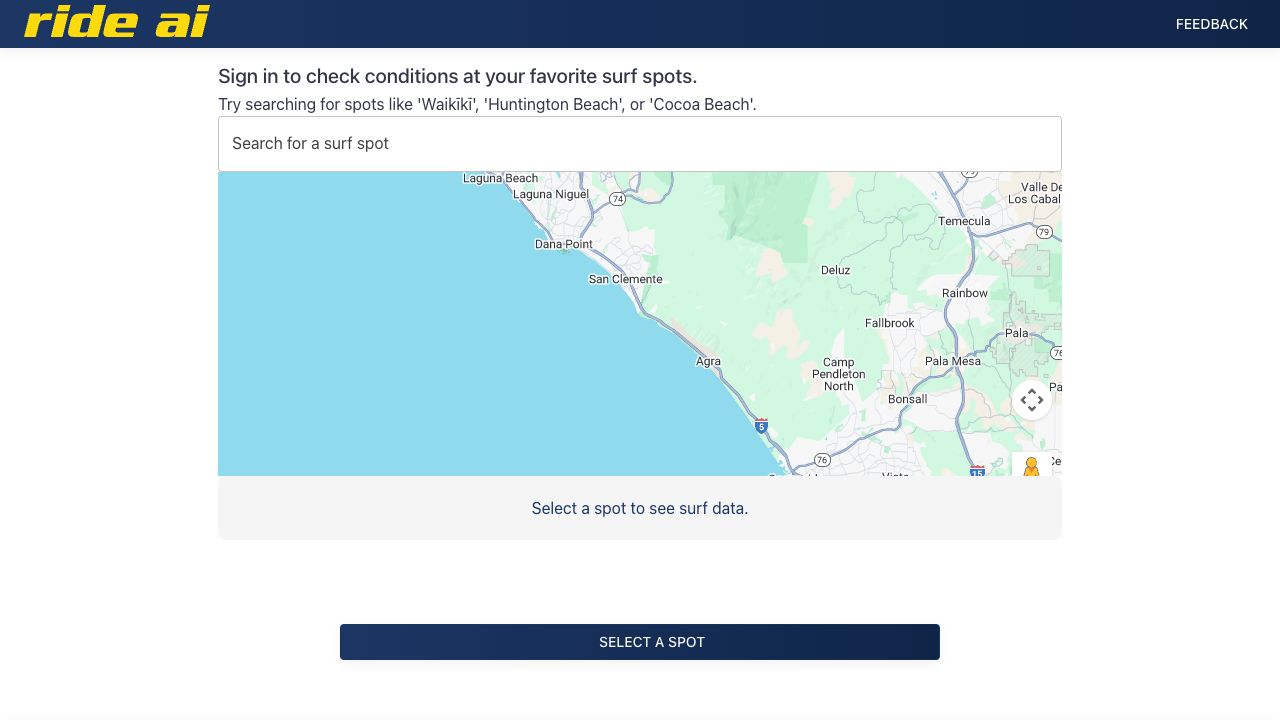This screenshot has width=1280, height=720.
Task: Click Temecula on the map
Action: pos(964,221)
